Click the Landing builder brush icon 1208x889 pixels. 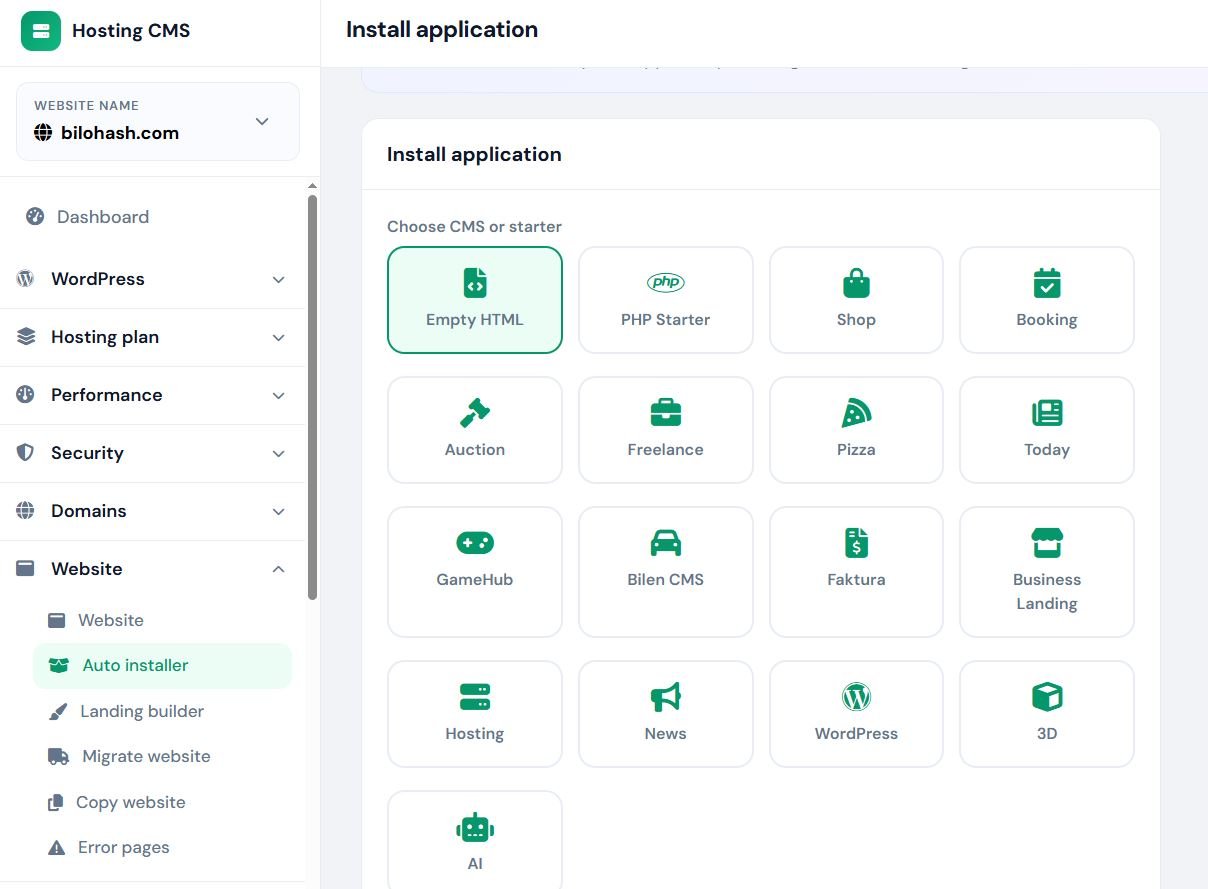[x=59, y=712]
